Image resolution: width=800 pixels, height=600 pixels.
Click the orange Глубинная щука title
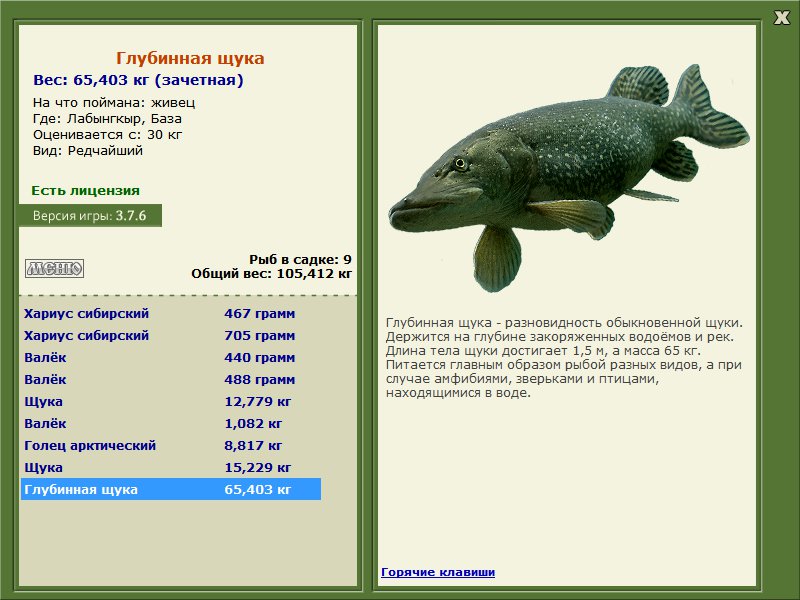(190, 58)
